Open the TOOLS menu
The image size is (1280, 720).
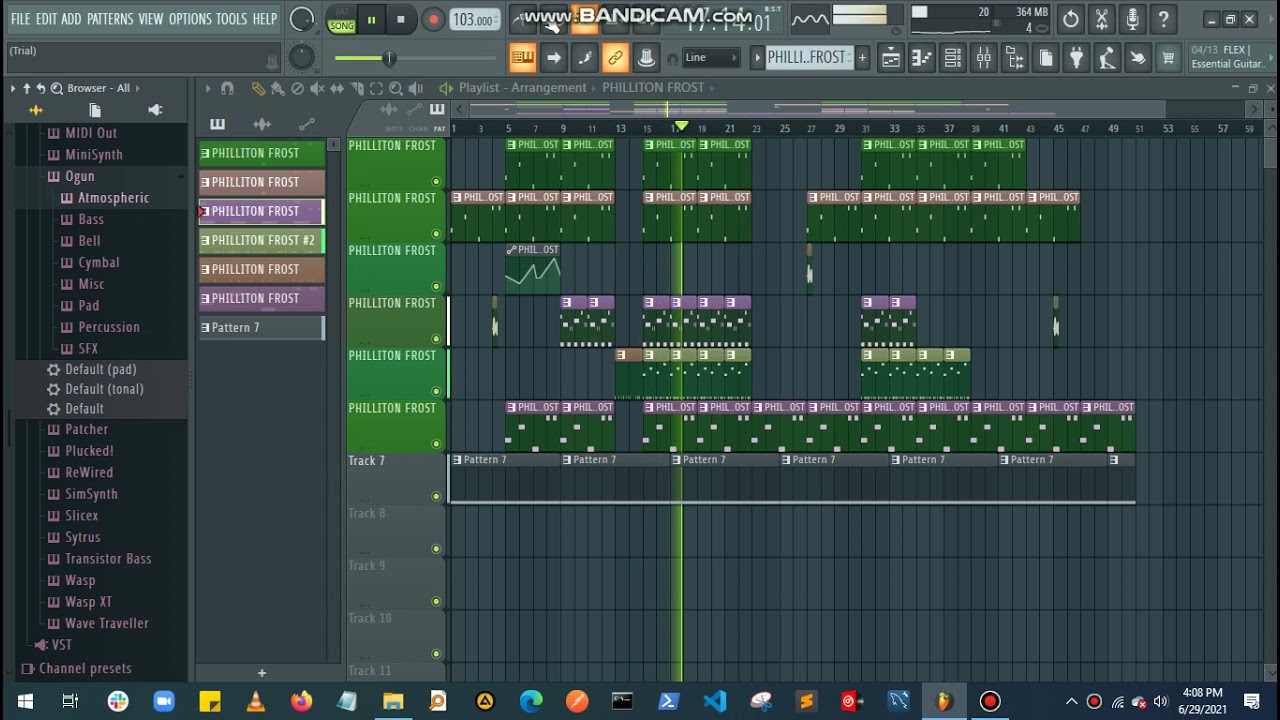(x=231, y=19)
